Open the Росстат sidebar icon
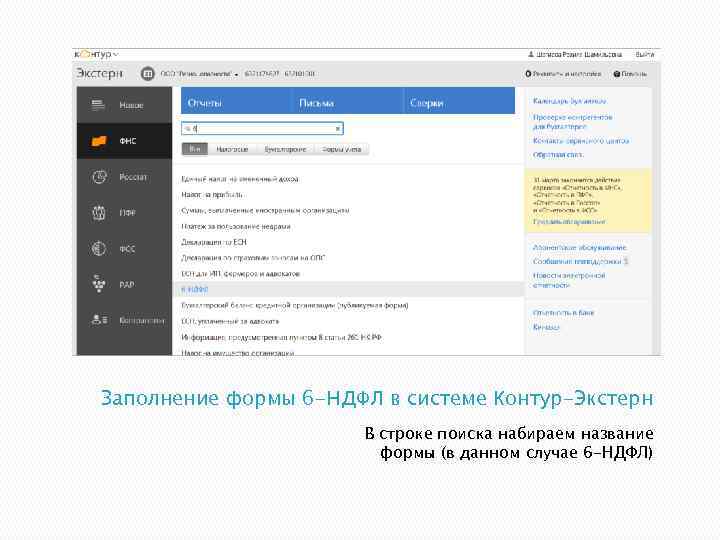 (x=99, y=177)
